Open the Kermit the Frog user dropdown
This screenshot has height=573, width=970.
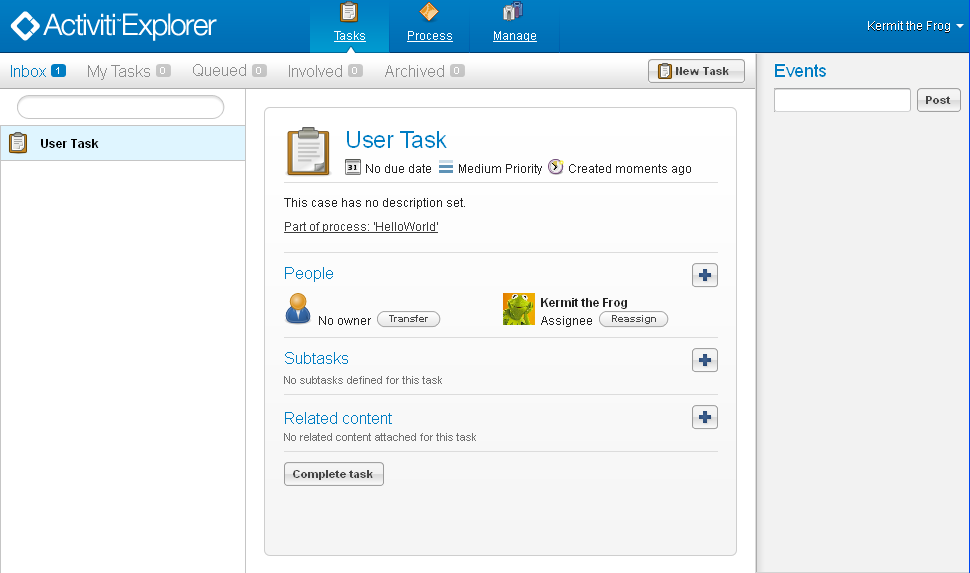pyautogui.click(x=915, y=26)
